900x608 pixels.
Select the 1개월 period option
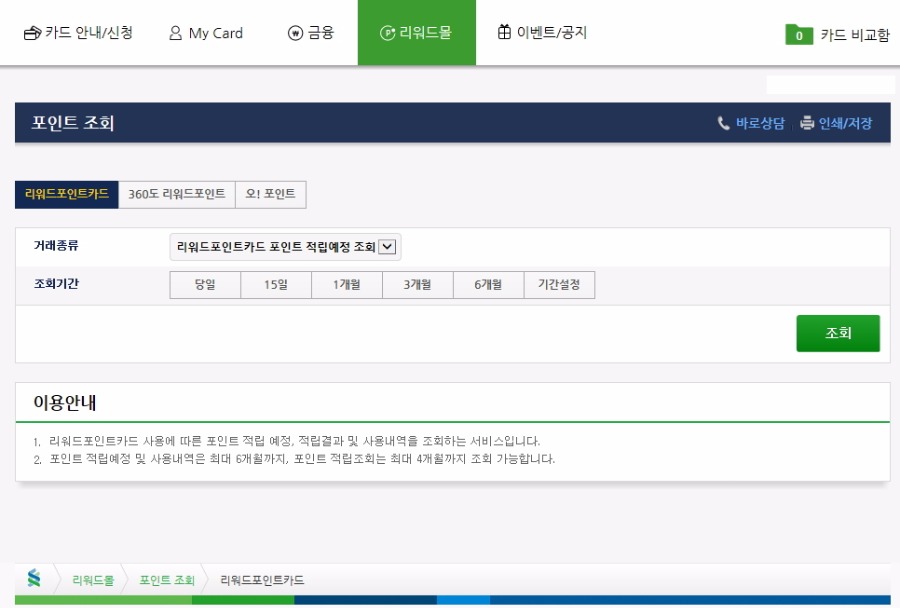346,285
